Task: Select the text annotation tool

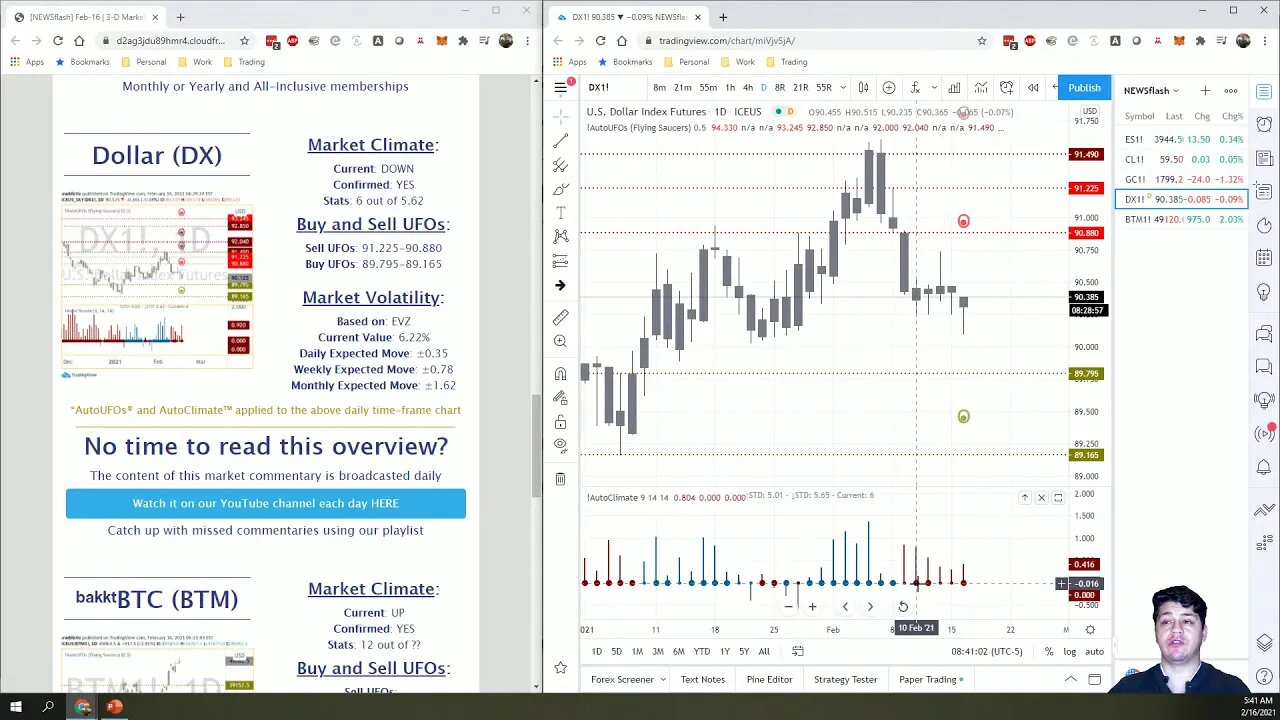Action: pyautogui.click(x=560, y=213)
